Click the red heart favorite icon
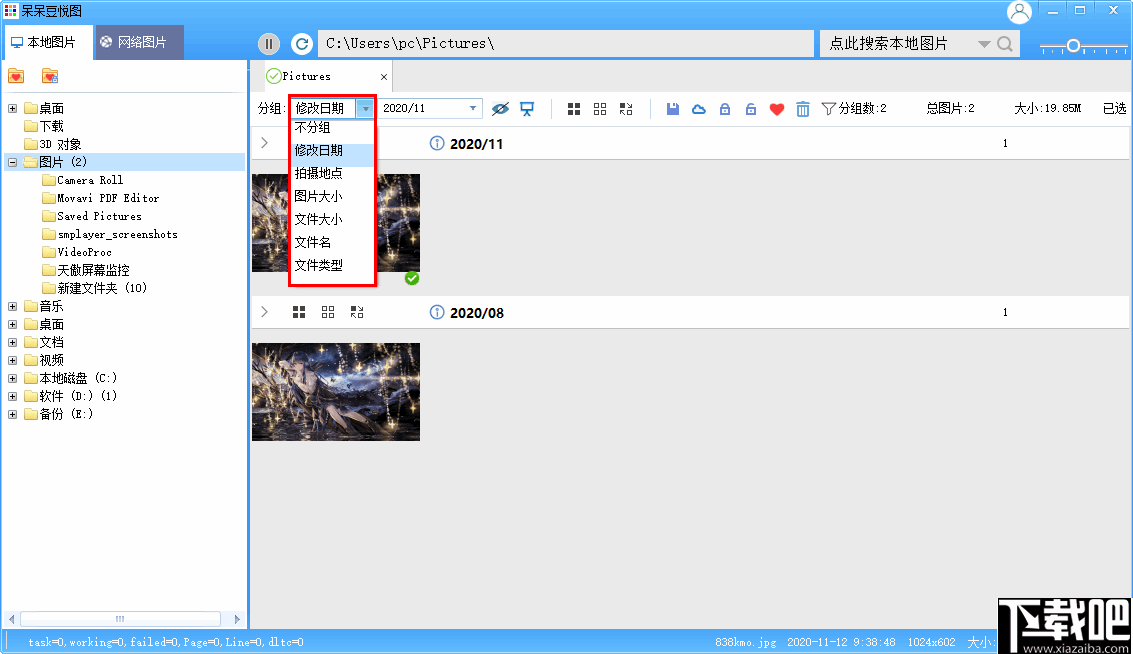1133x654 pixels. (777, 109)
